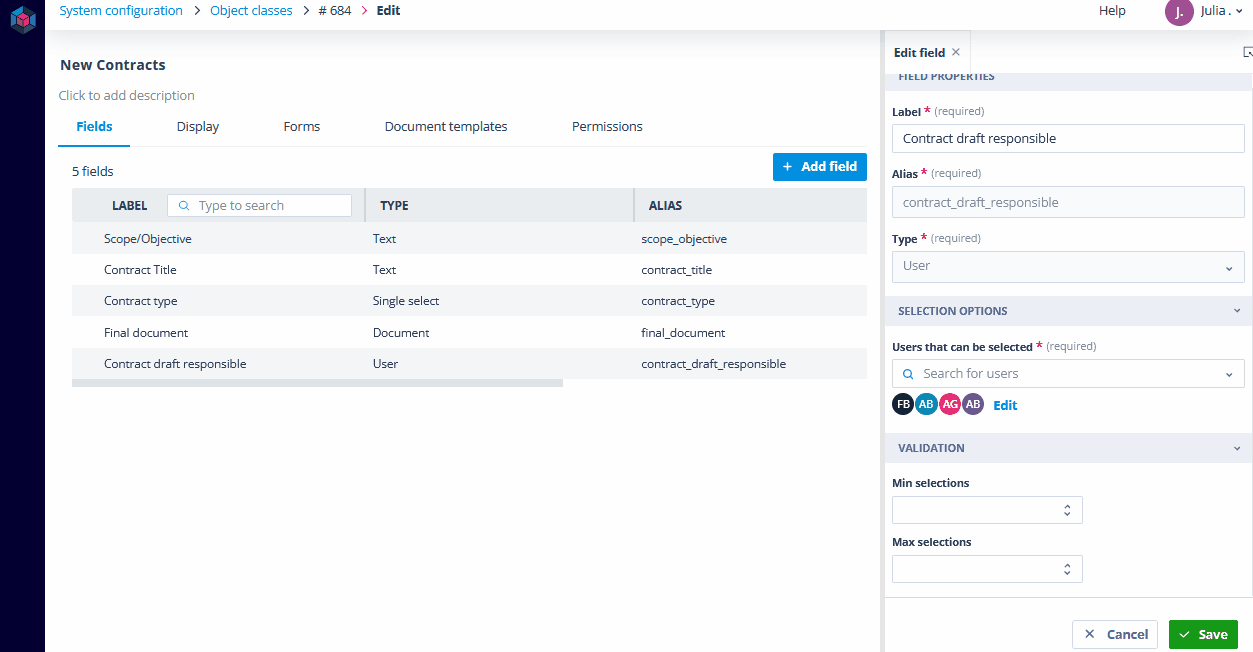Switch to the Display tab
Screen dimensions: 1253x652
pyautogui.click(x=198, y=127)
